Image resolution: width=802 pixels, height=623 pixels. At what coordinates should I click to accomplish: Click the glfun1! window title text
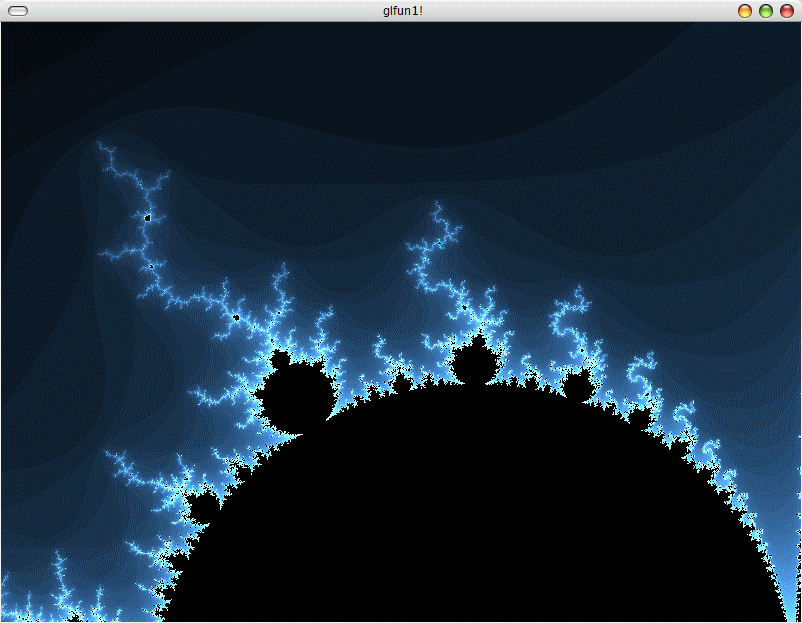click(x=402, y=11)
